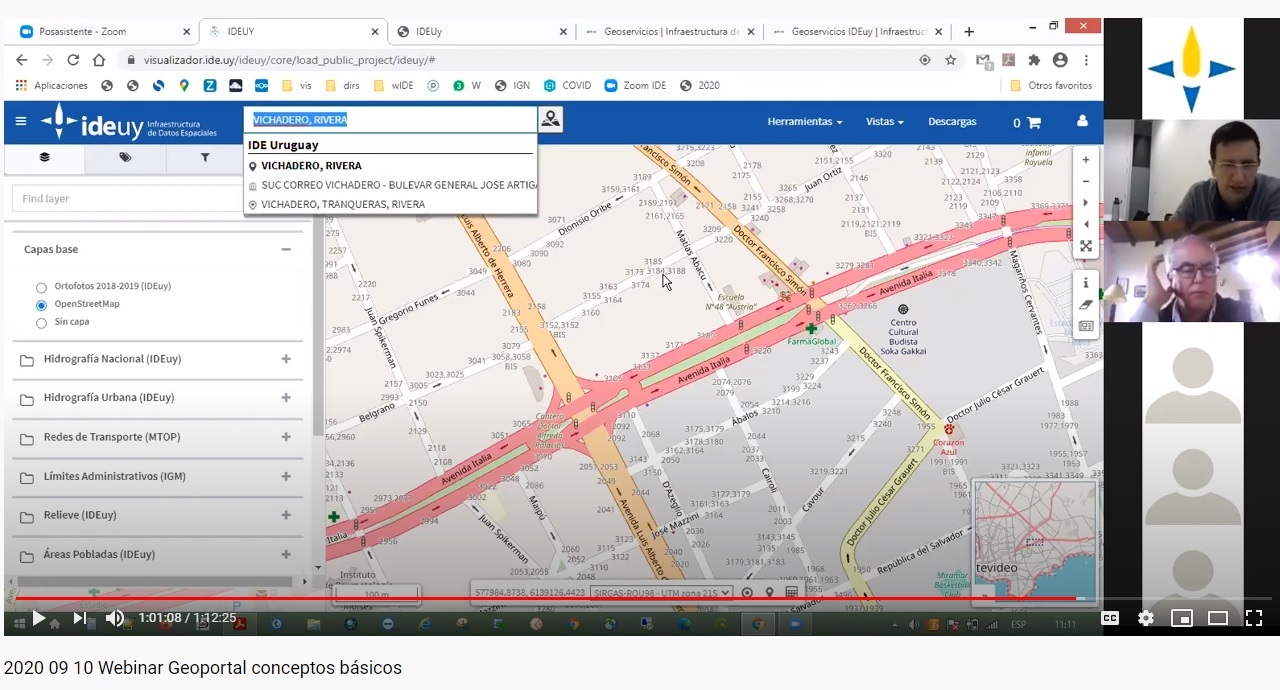Bookmark this page with the star icon
Image resolution: width=1280 pixels, height=690 pixels.
click(x=950, y=60)
